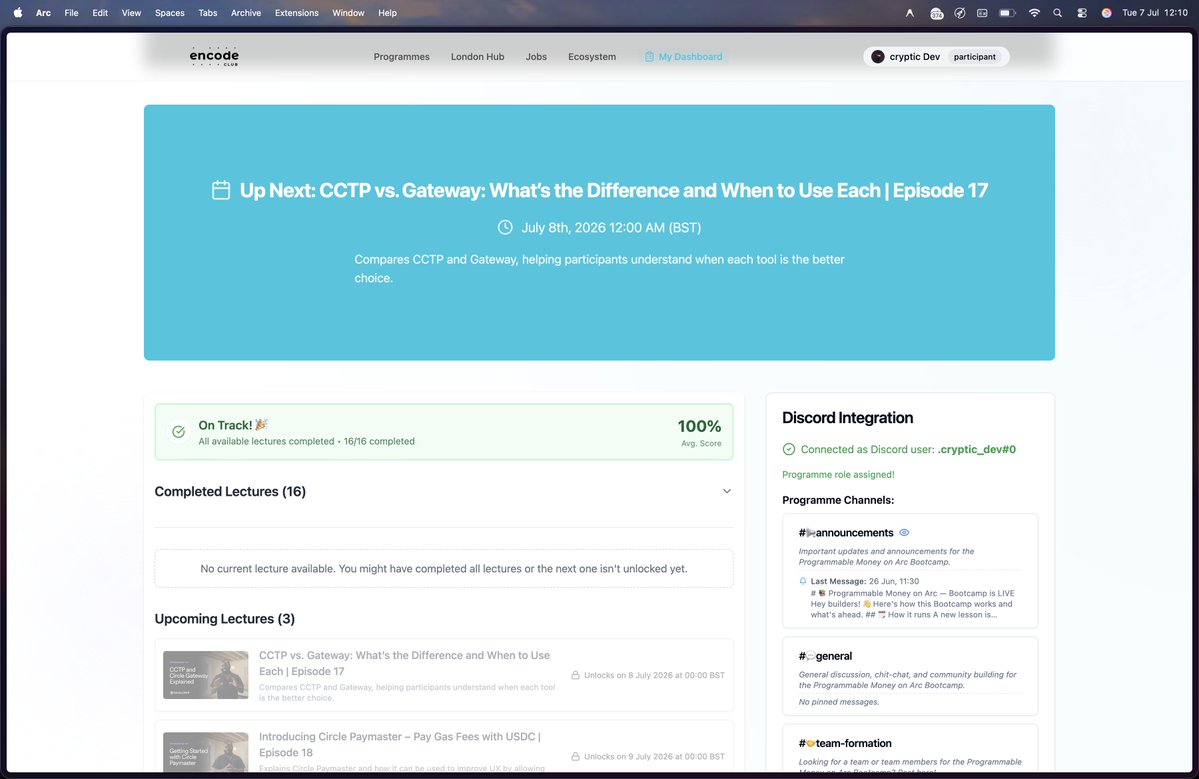Open the Archive menu

[x=246, y=13]
